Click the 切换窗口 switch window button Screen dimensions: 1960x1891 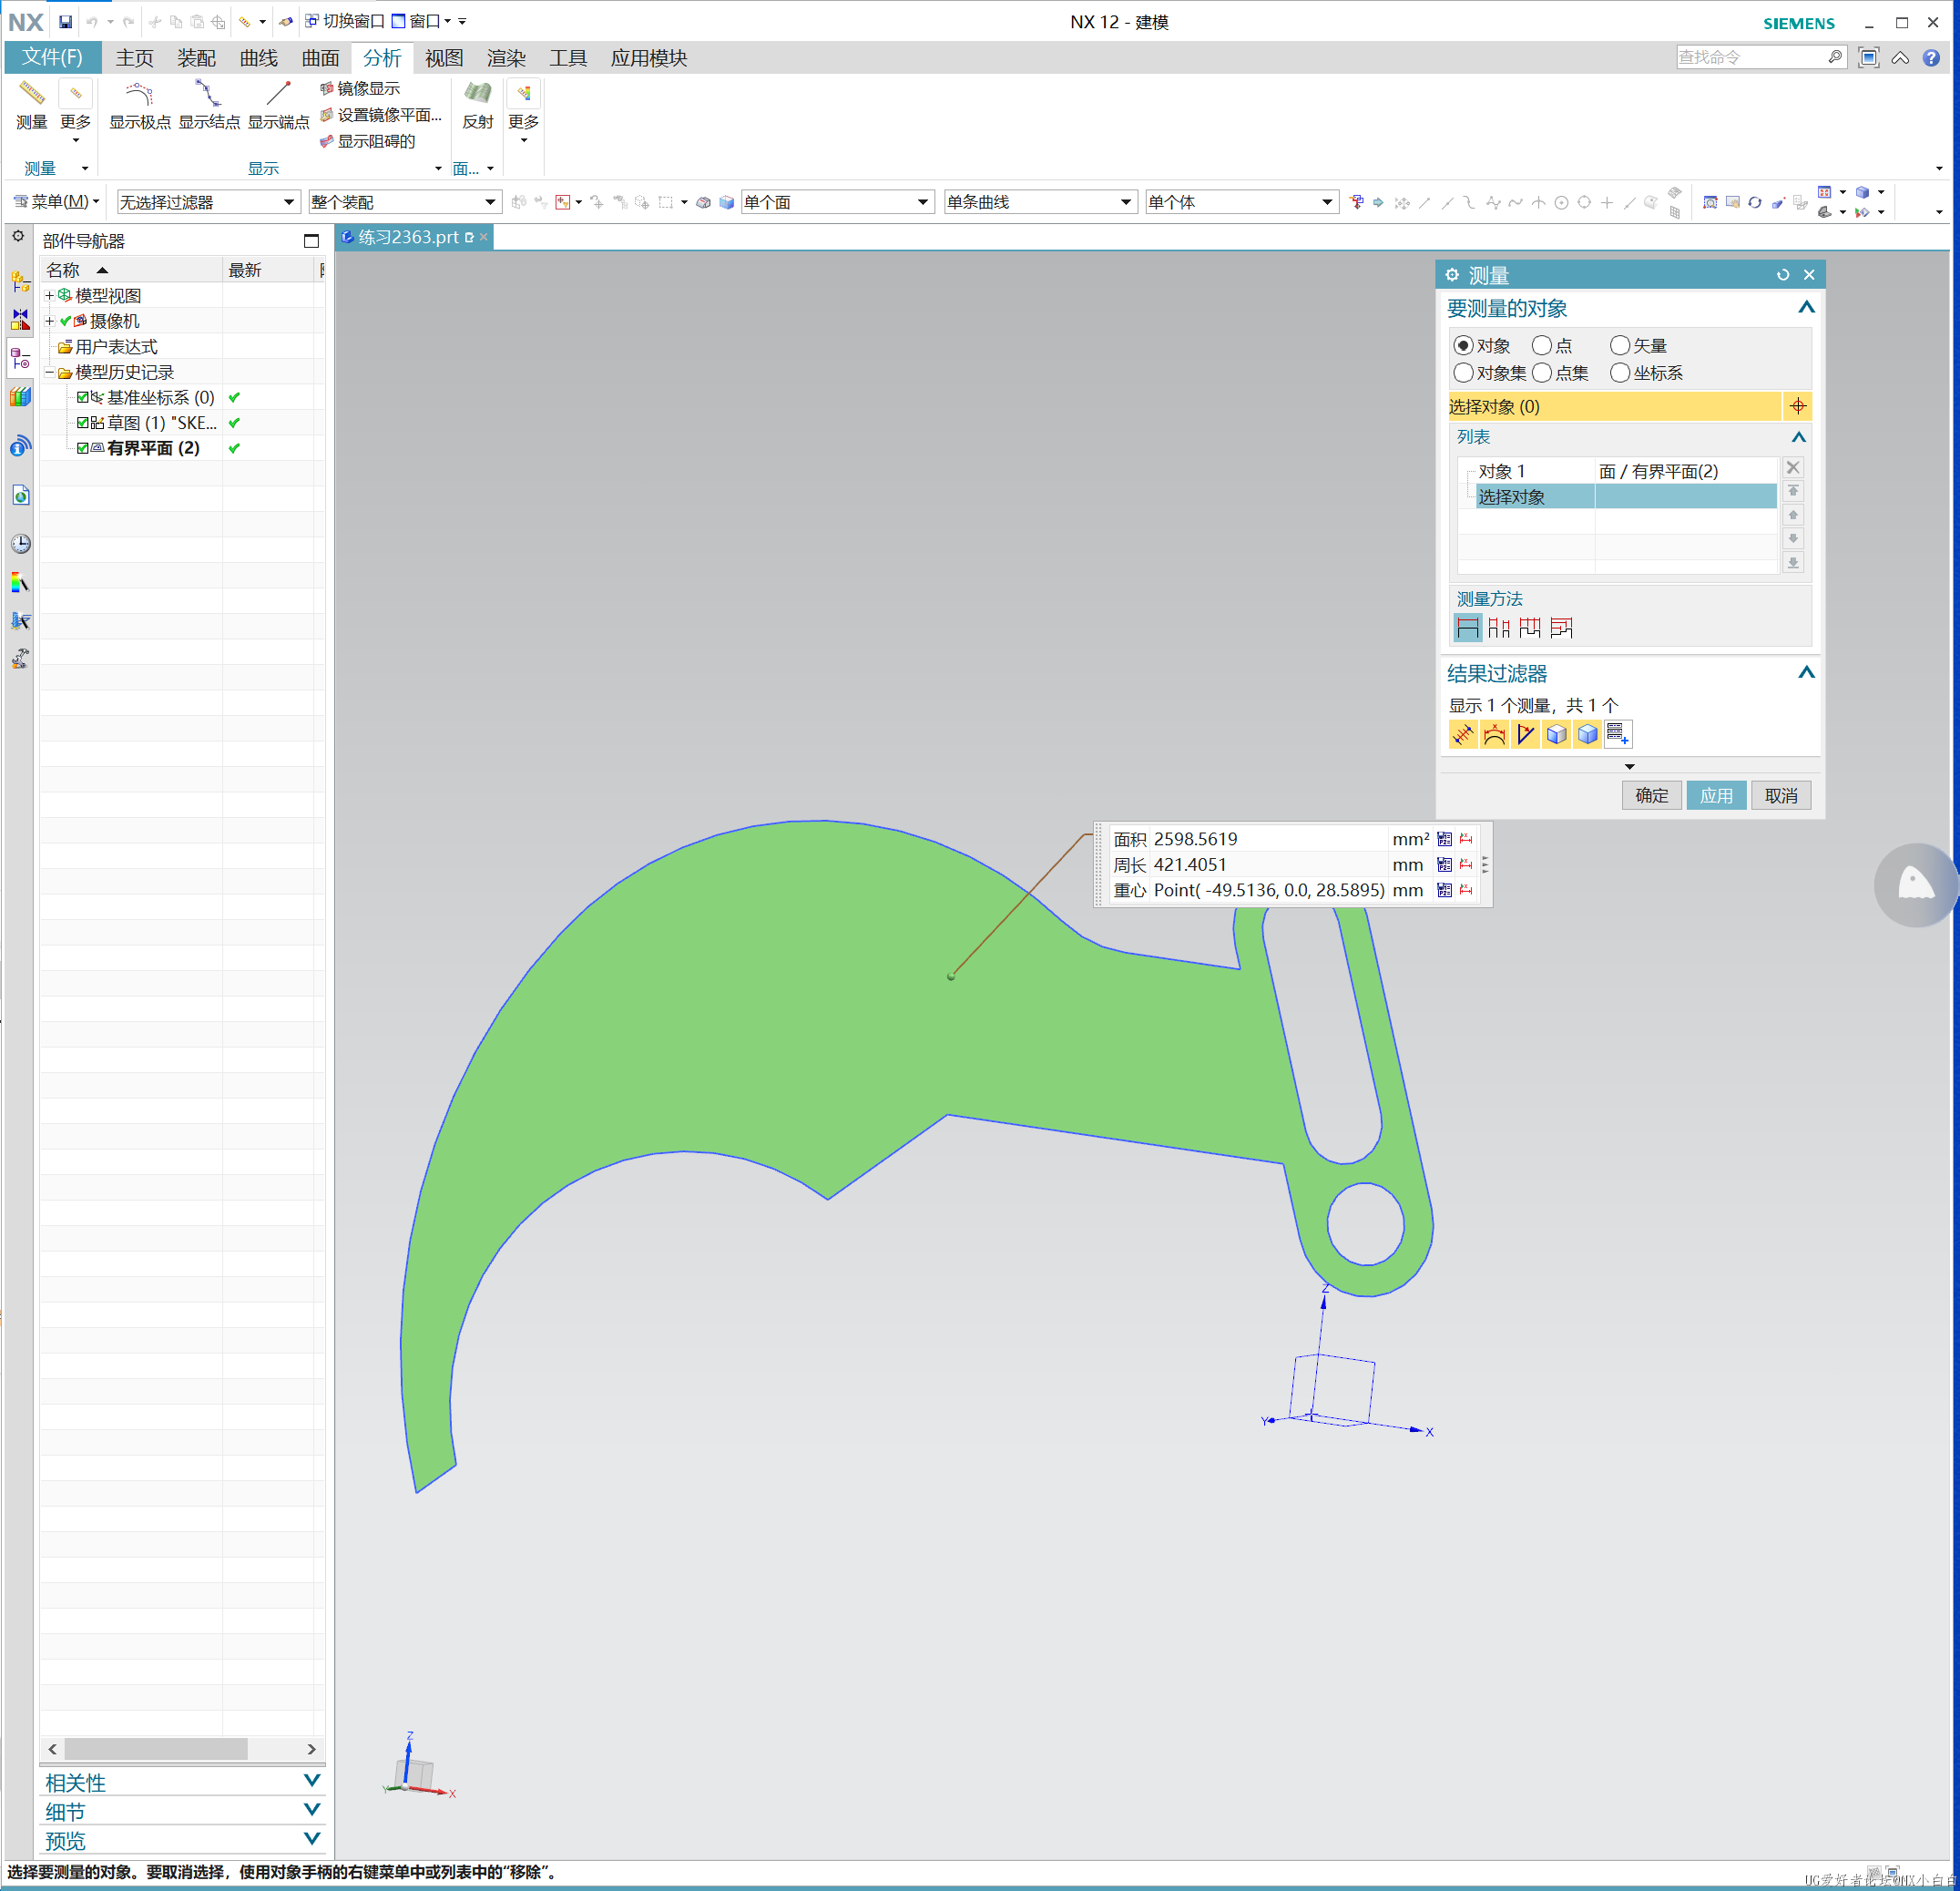click(x=346, y=21)
